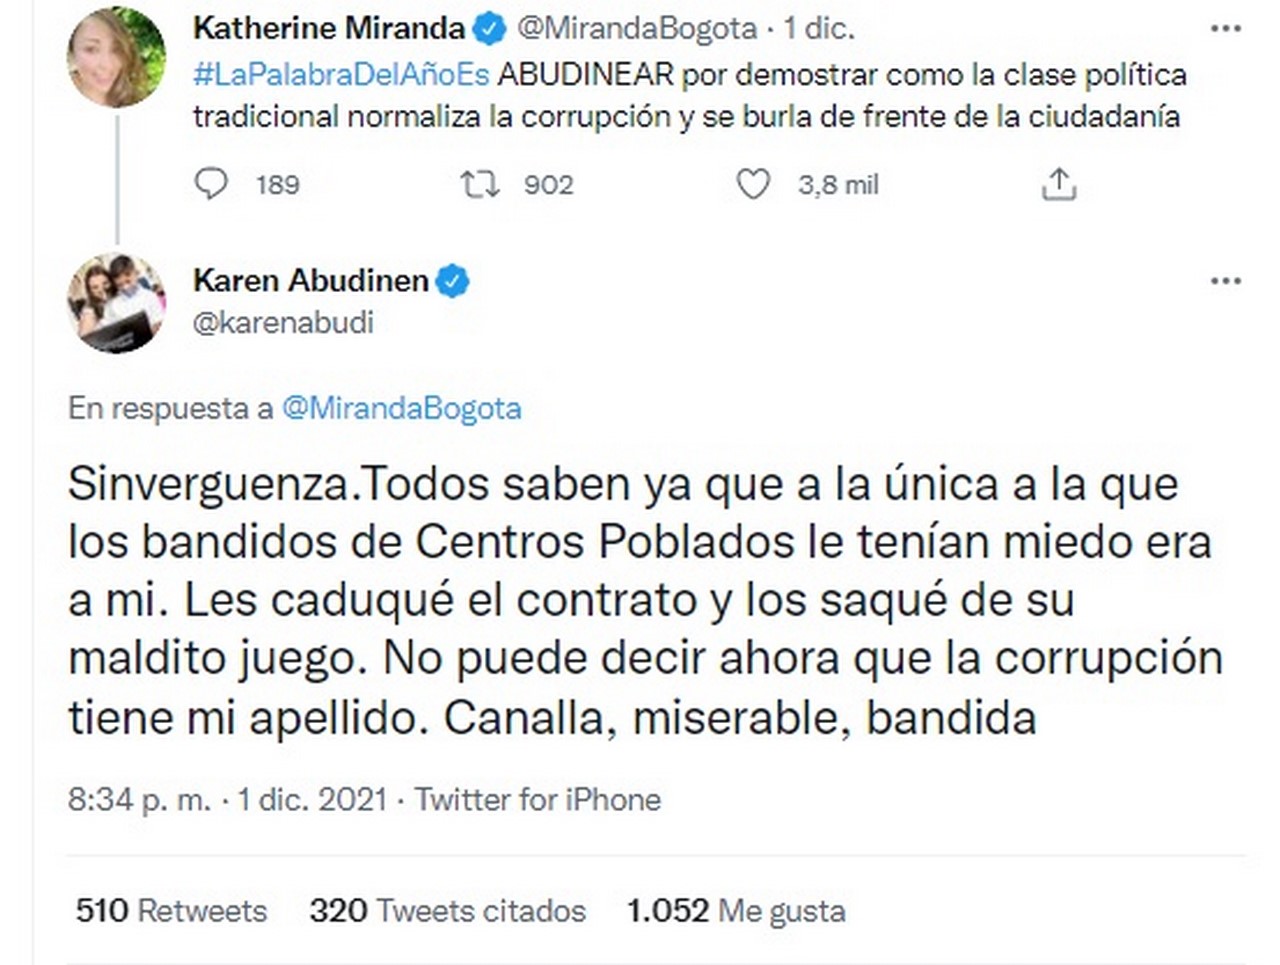Like Katherine Miranda's tweet with the heart icon
The width and height of the screenshot is (1280, 965).
[753, 184]
